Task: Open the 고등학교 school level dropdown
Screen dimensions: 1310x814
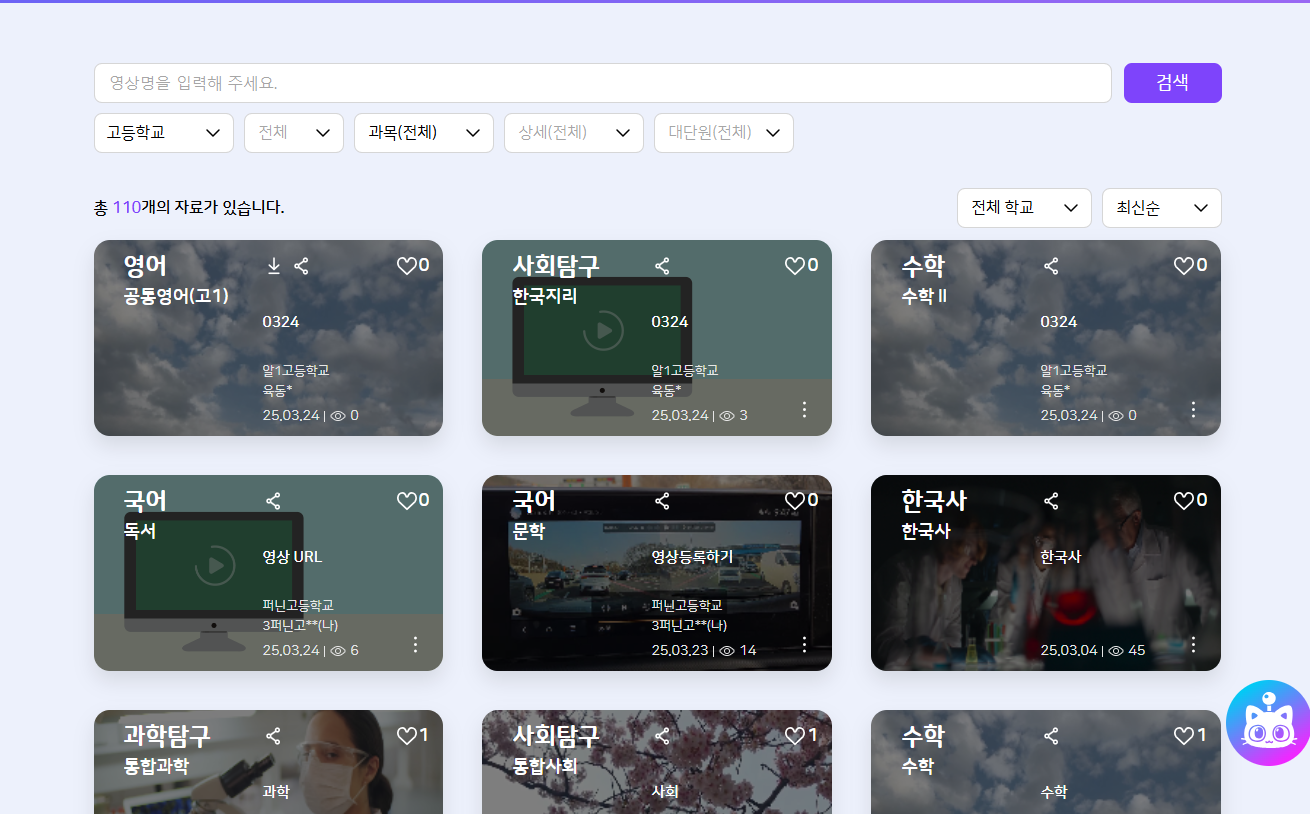Action: pos(164,133)
